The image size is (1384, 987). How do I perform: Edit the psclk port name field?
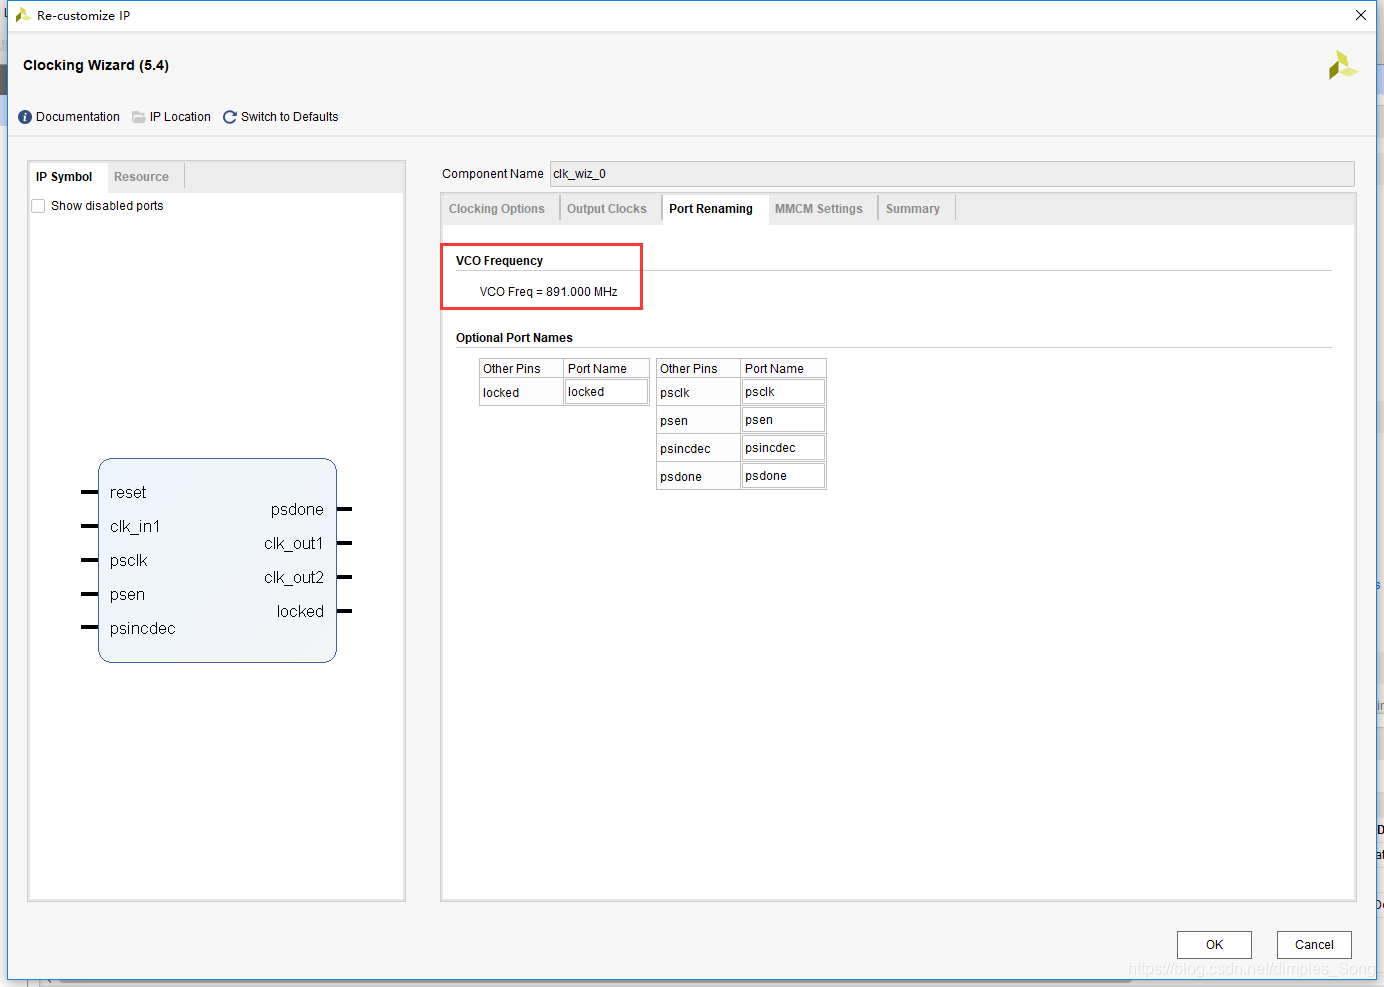(x=783, y=392)
